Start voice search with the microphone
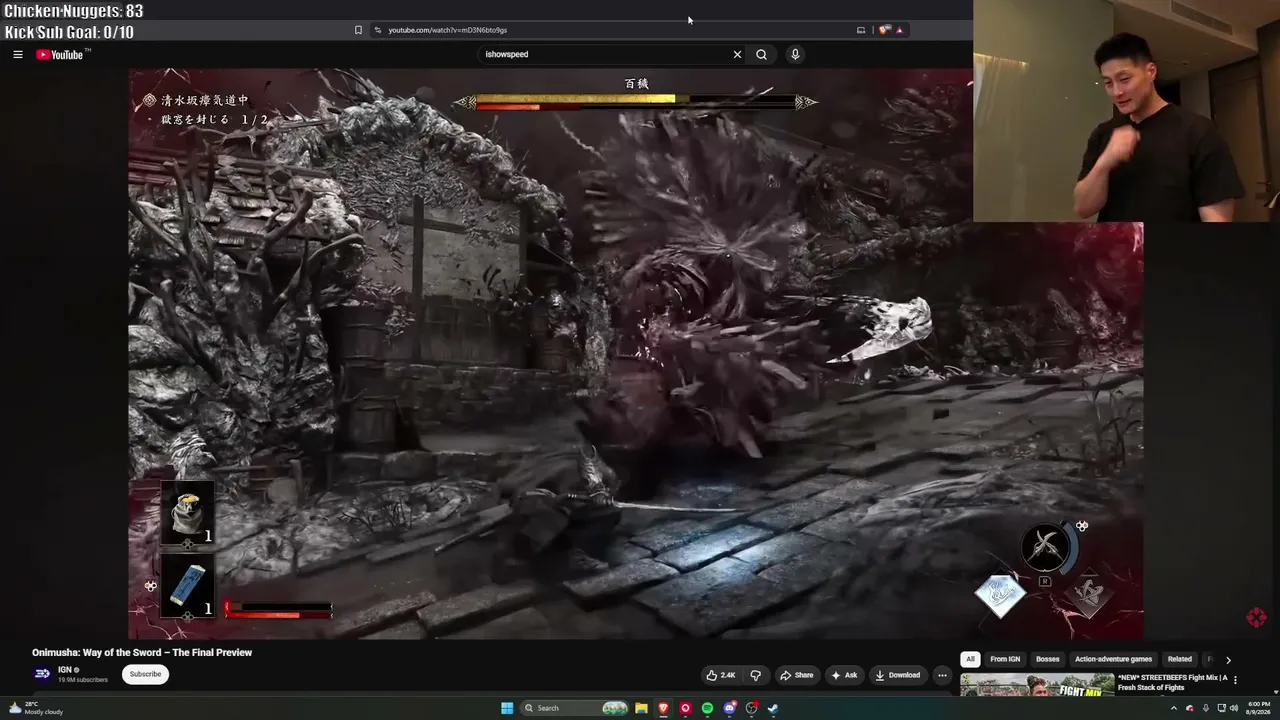The width and height of the screenshot is (1280, 720). [795, 54]
